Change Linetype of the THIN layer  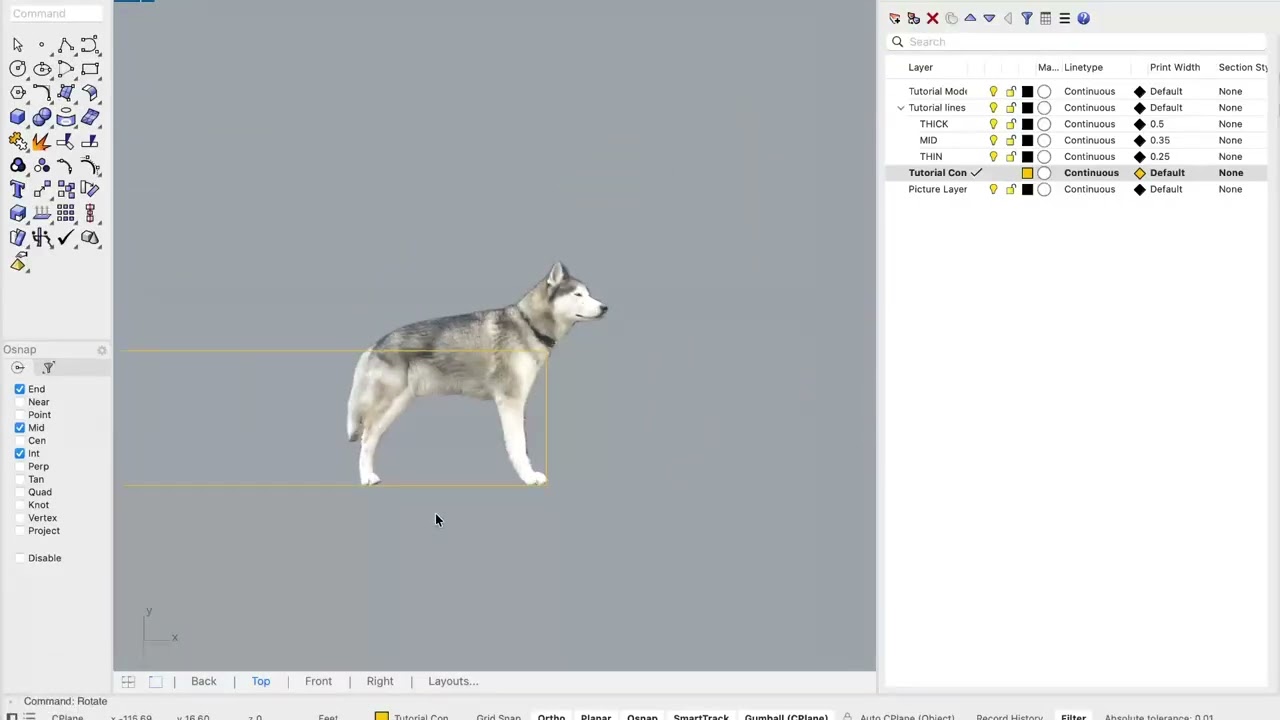tap(1089, 157)
